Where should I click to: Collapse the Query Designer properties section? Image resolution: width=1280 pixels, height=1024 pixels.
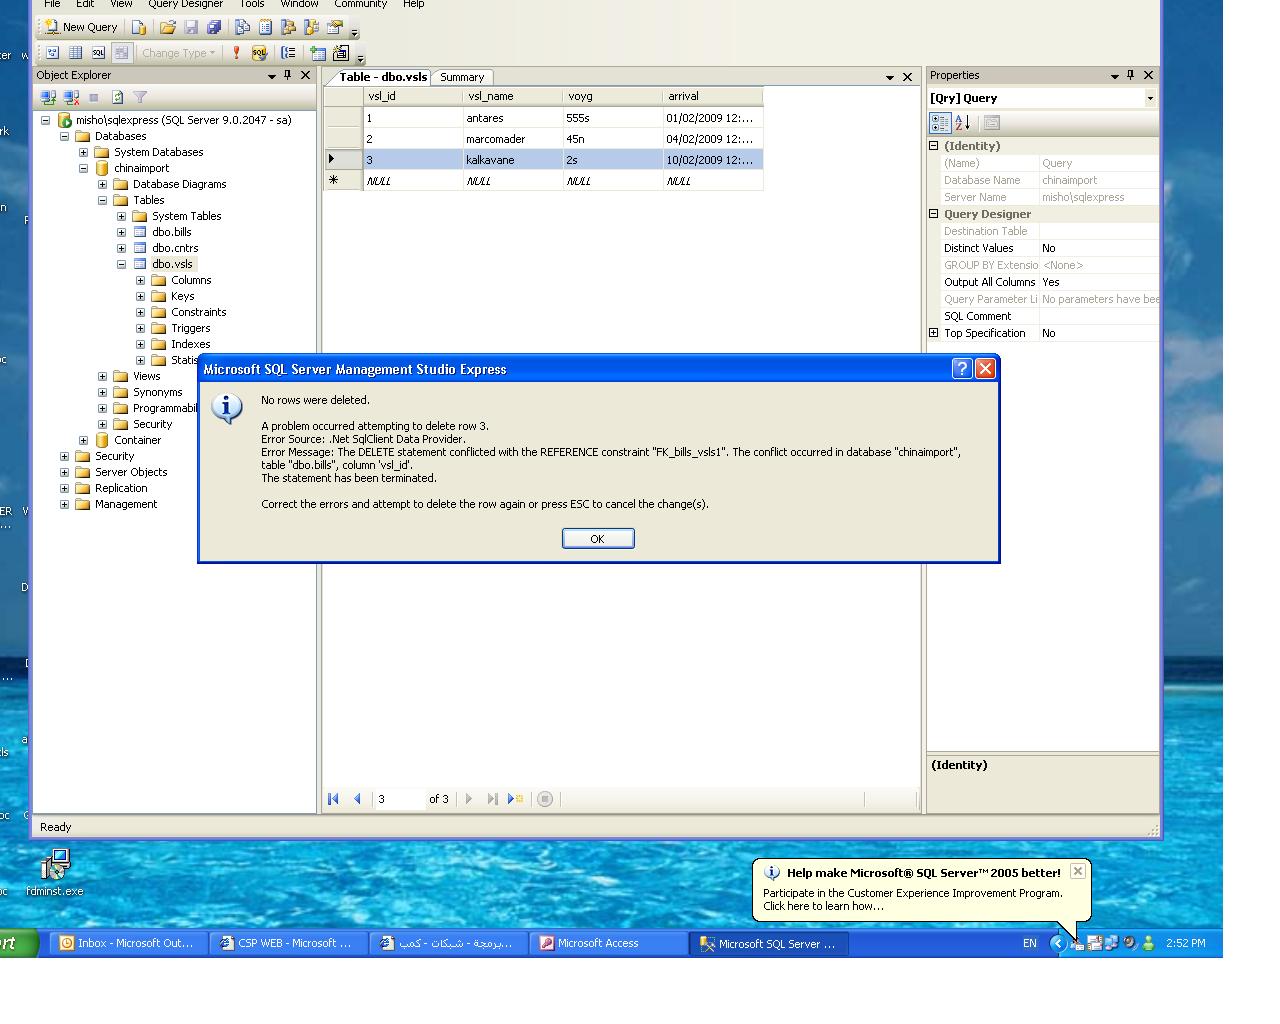[x=934, y=214]
